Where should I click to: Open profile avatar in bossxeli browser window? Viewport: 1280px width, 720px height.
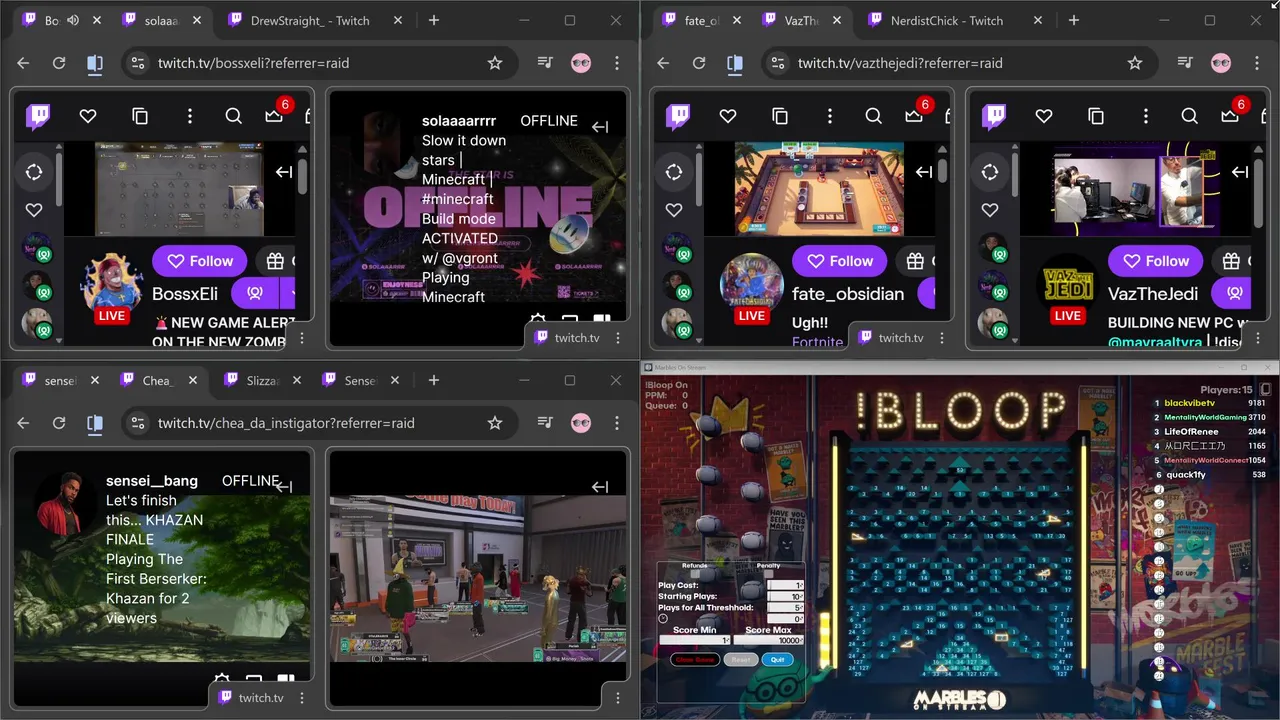click(581, 63)
